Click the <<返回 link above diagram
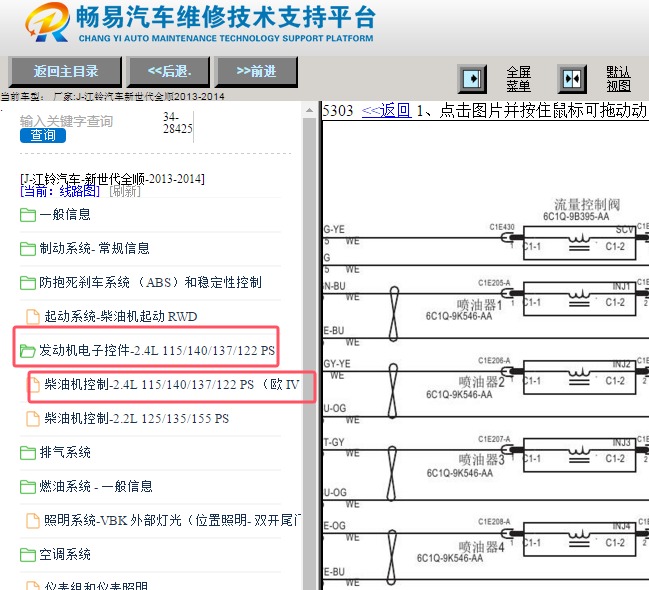This screenshot has width=649, height=590. tap(387, 111)
